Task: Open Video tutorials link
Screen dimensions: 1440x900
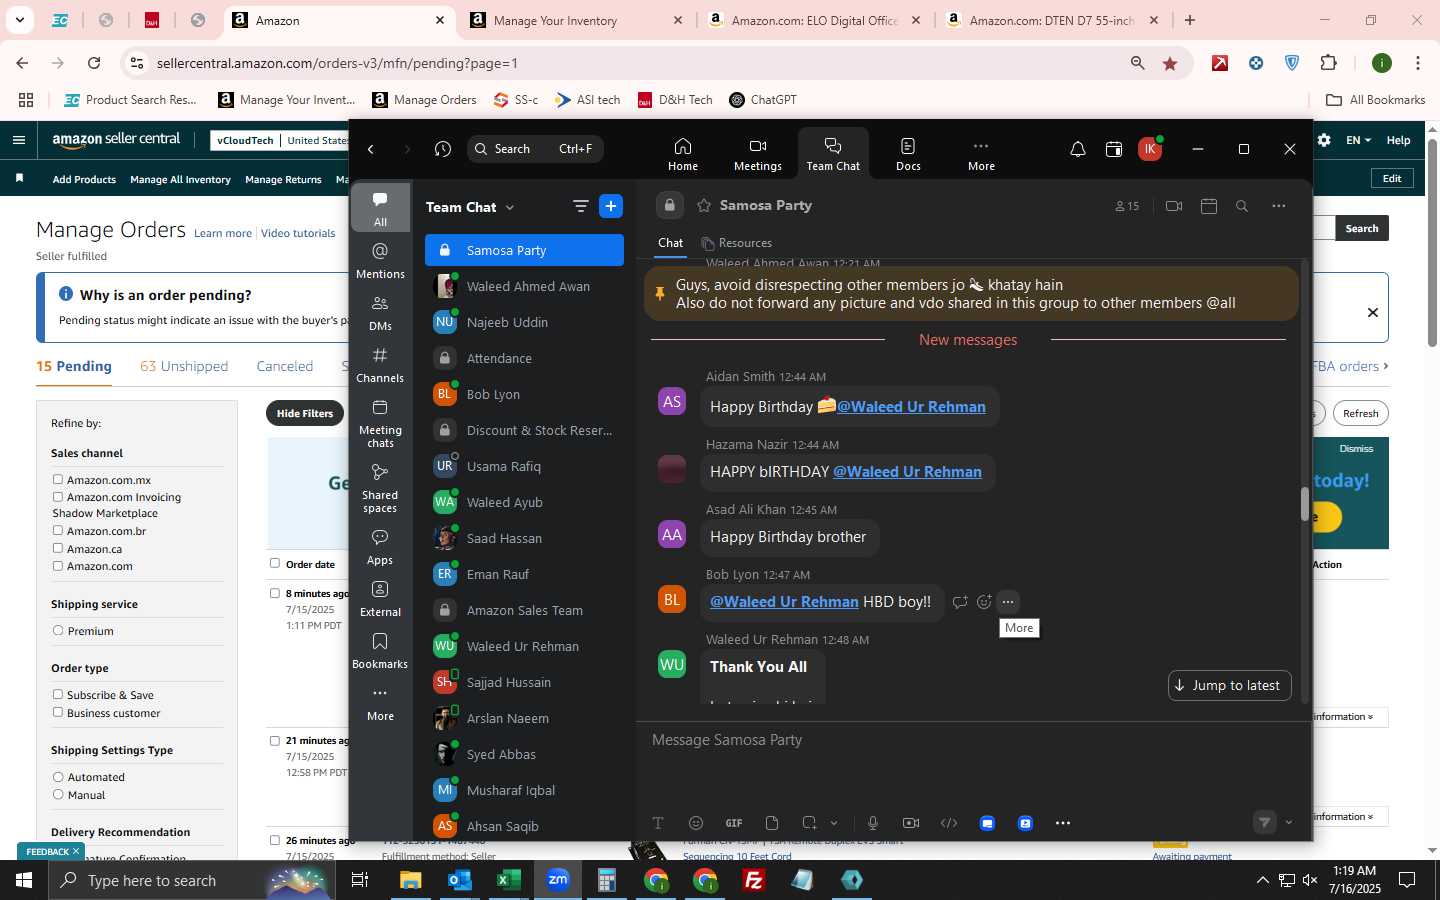Action: [298, 233]
